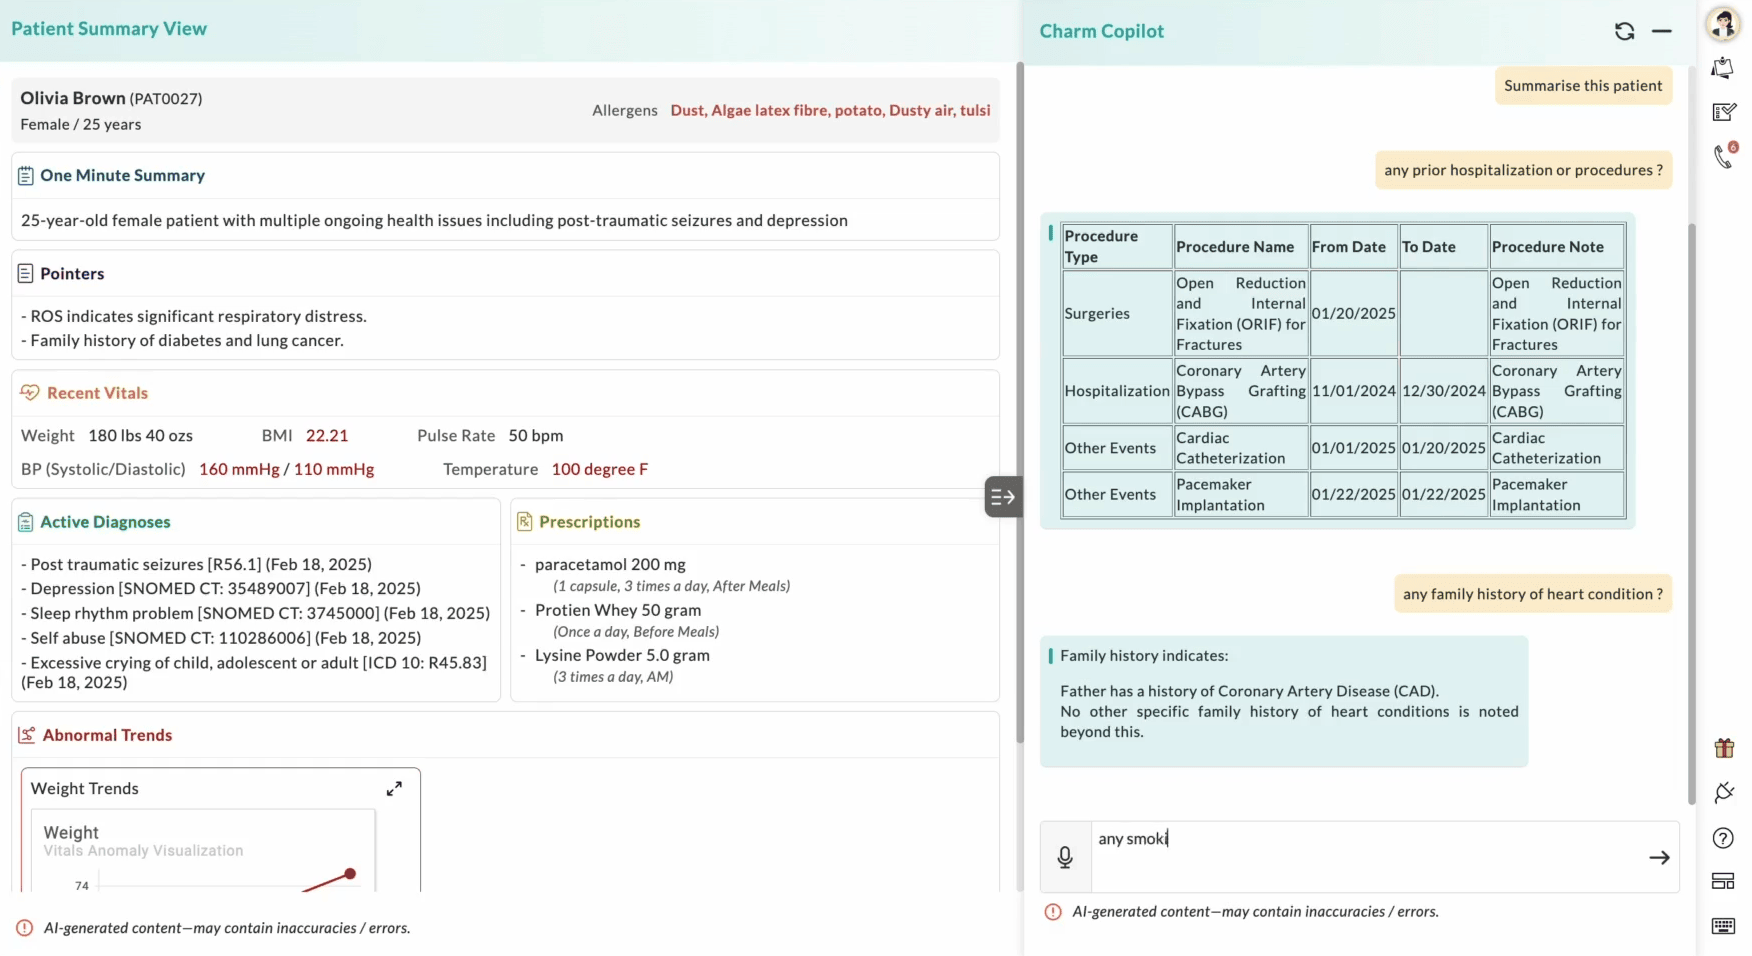
Task: Click the warning icon beside the left AI disclaimer
Action: 25,928
